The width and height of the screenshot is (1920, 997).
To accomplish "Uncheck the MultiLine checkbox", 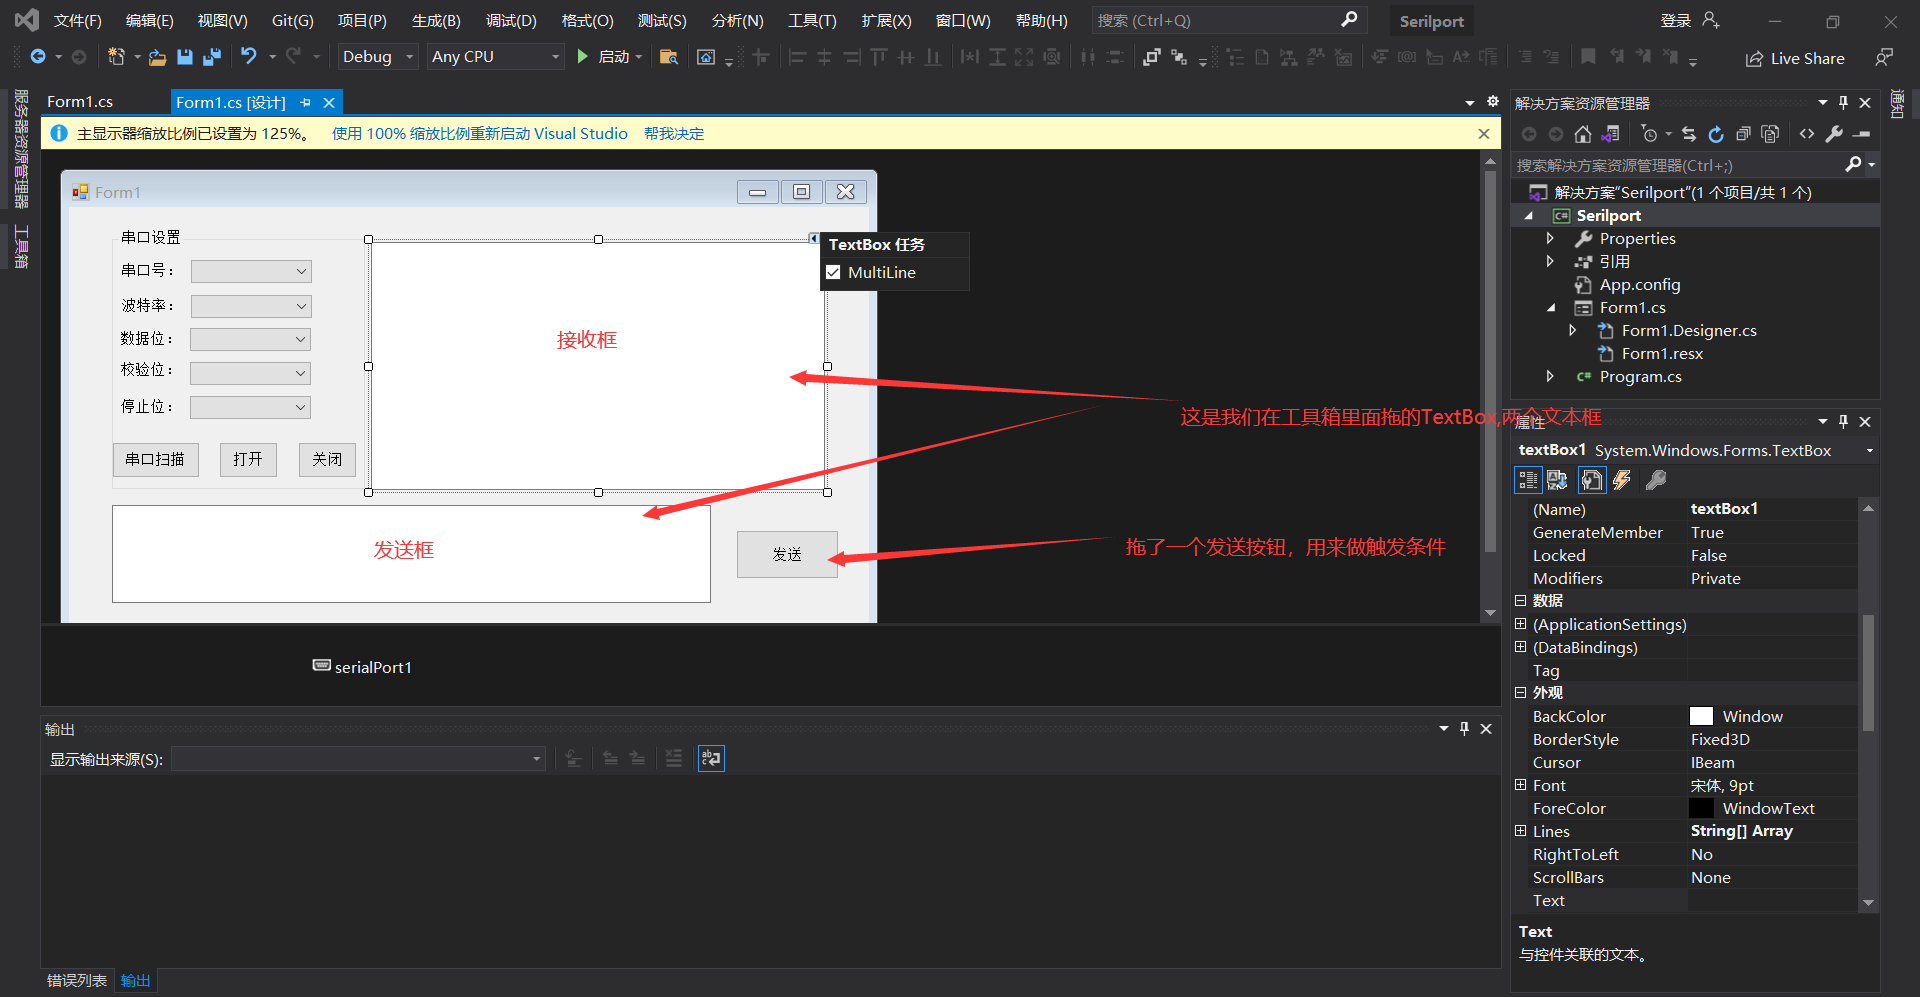I will pos(834,272).
